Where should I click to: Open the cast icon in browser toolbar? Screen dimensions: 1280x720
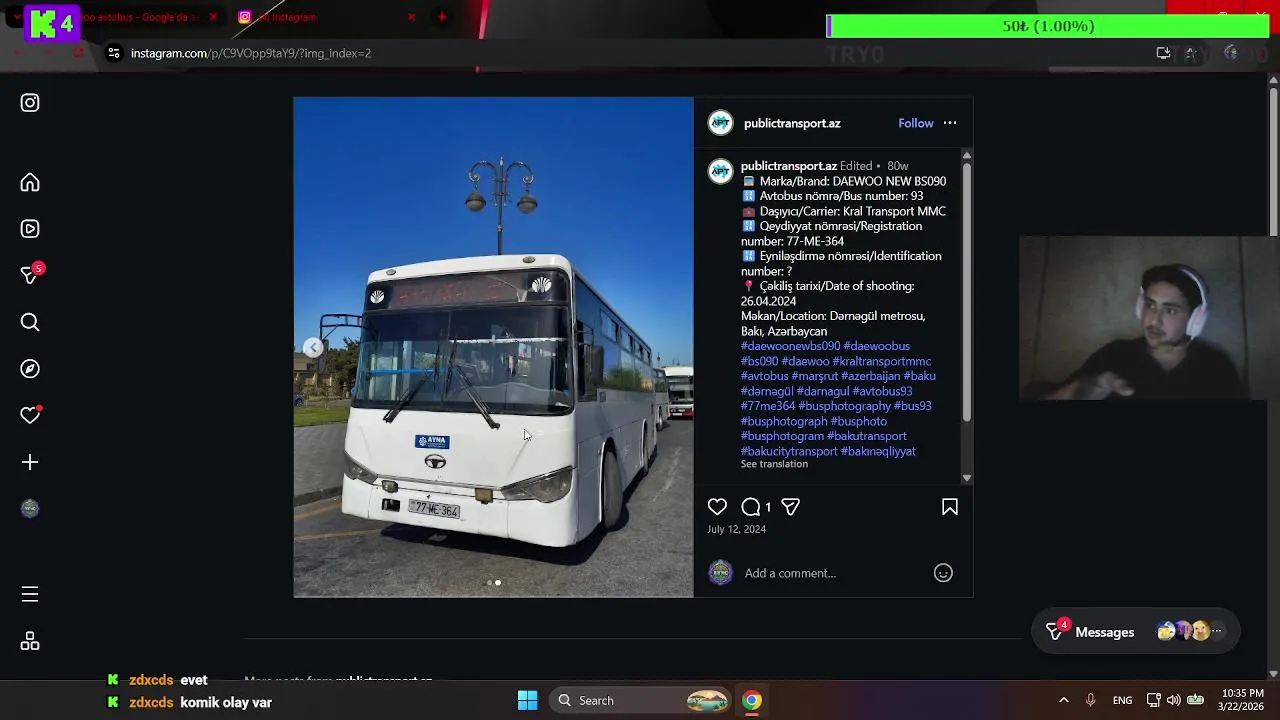pyautogui.click(x=1163, y=53)
